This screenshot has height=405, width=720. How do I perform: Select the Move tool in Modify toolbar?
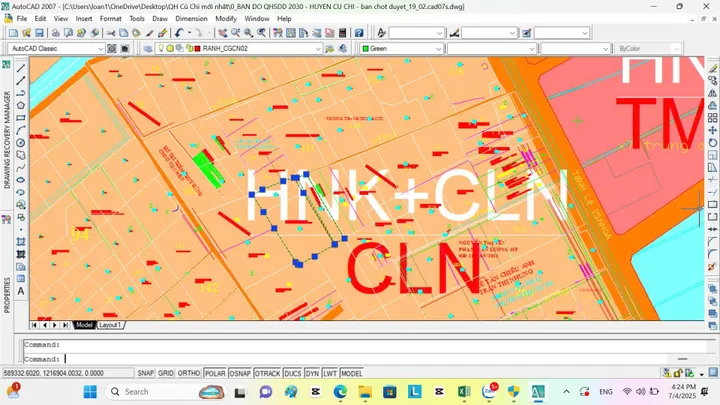(x=712, y=130)
